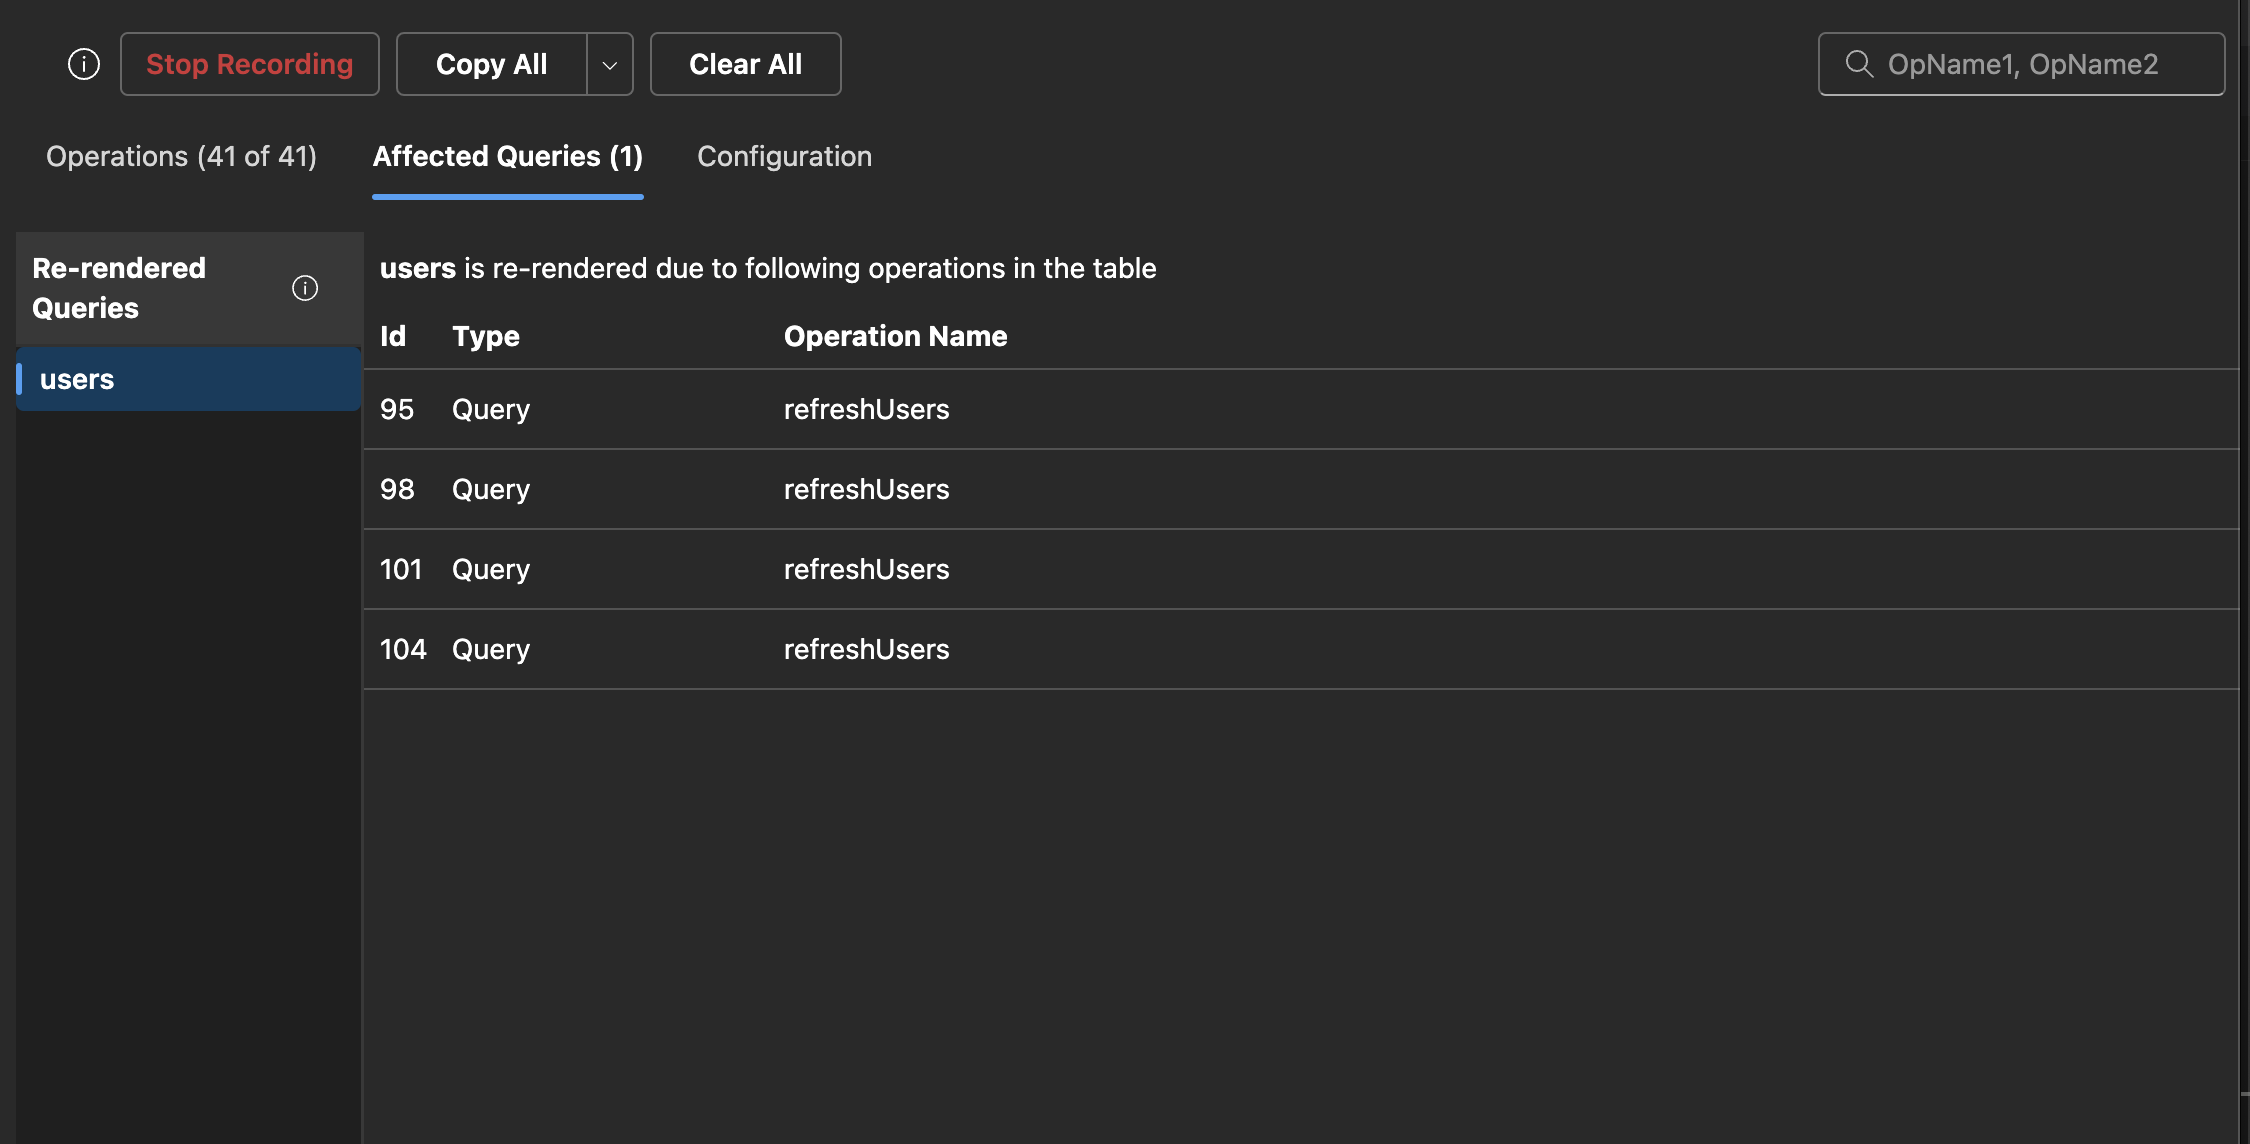
Task: Focus the OpName1, OpName2 search field
Action: (2040, 64)
